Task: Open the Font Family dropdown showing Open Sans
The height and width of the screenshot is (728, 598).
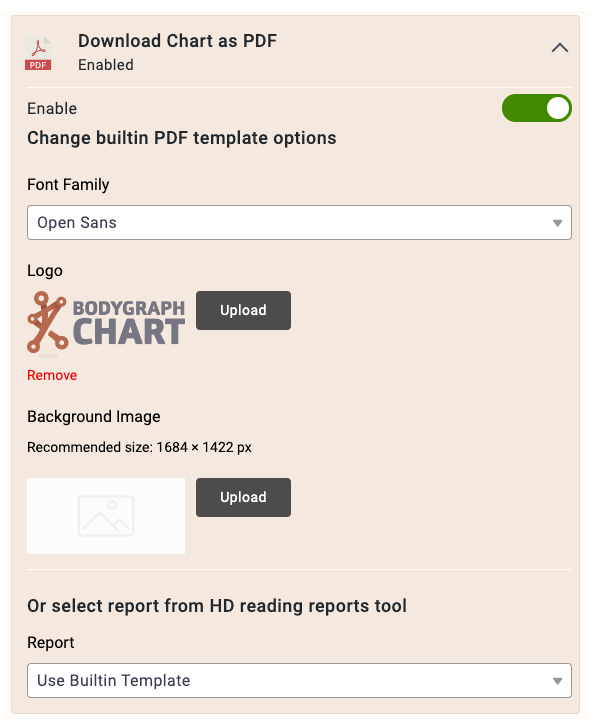Action: point(299,222)
